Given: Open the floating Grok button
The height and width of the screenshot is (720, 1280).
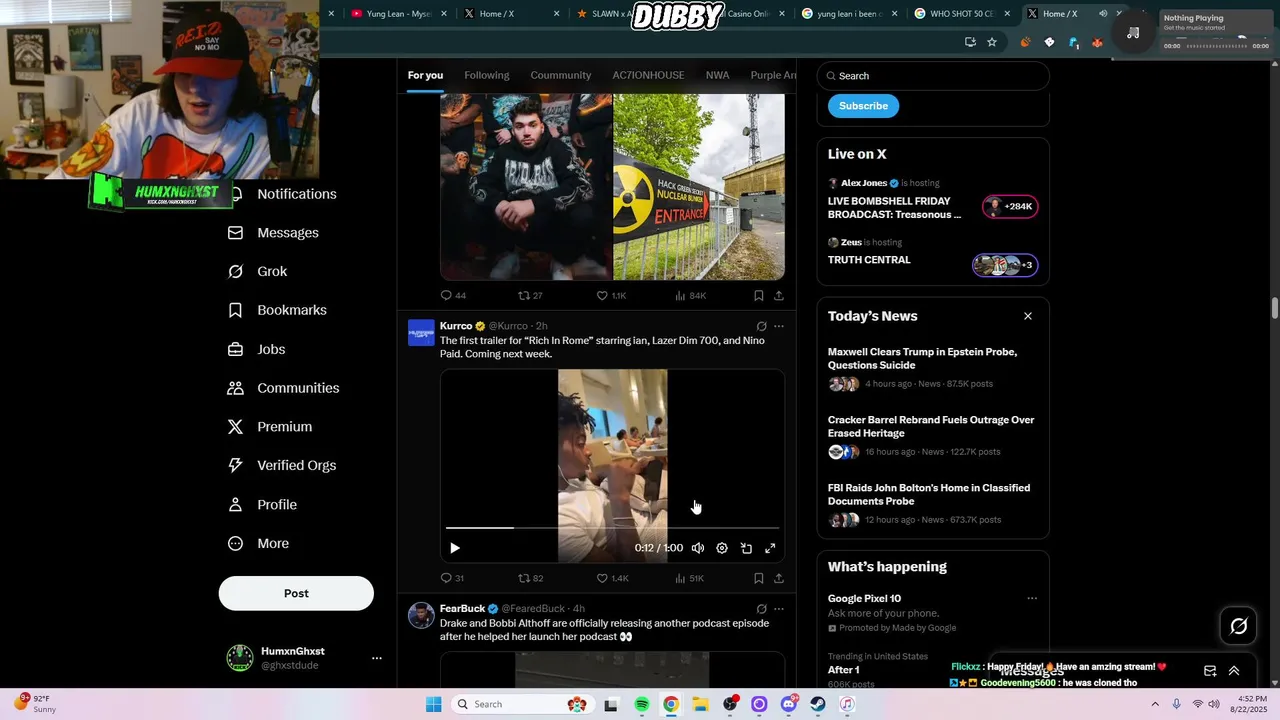Looking at the screenshot, I should pyautogui.click(x=1238, y=626).
